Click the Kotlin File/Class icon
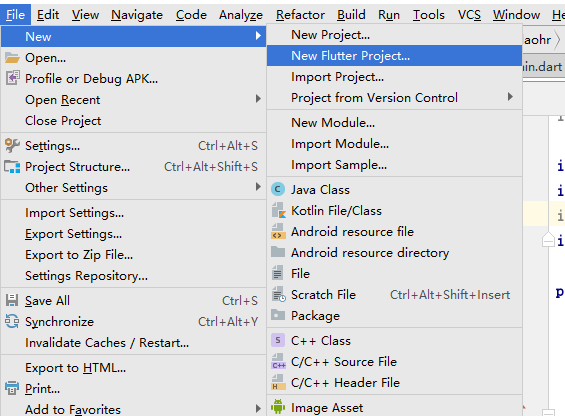The height and width of the screenshot is (416, 565). point(279,211)
